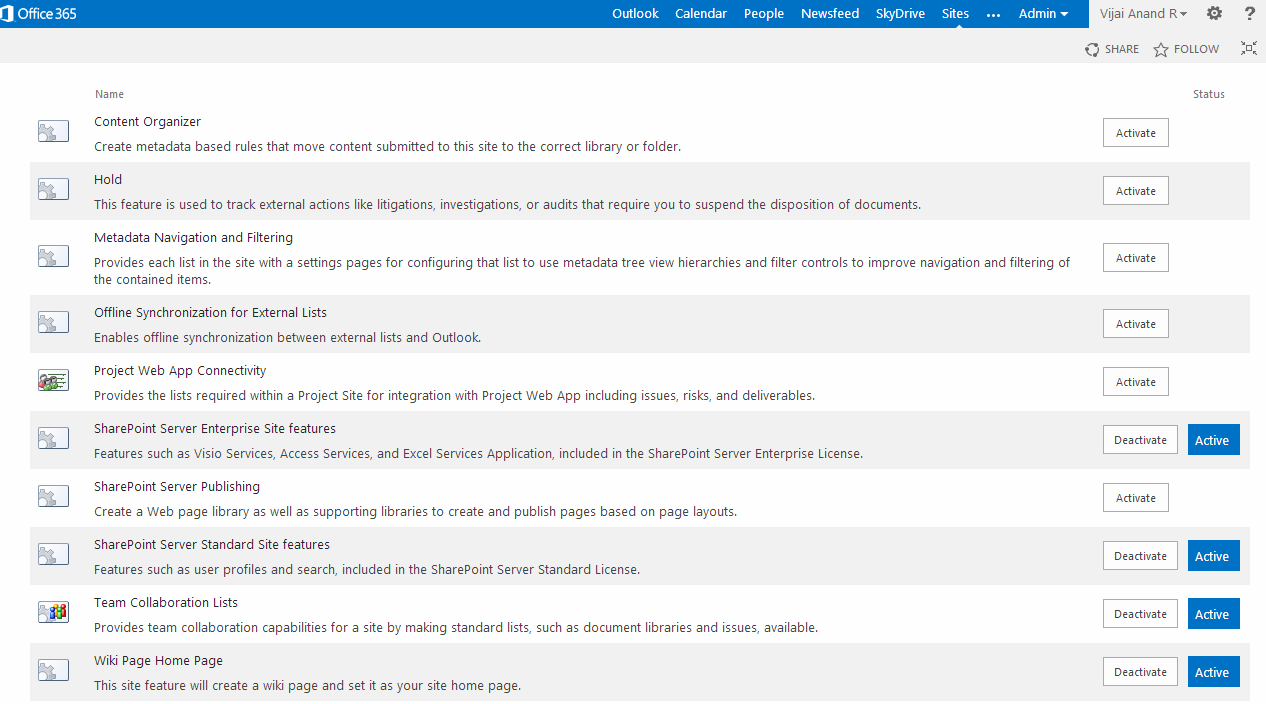Image resolution: width=1266 pixels, height=704 pixels.
Task: Deactivate the Wiki Page Home Page feature
Action: (x=1140, y=672)
